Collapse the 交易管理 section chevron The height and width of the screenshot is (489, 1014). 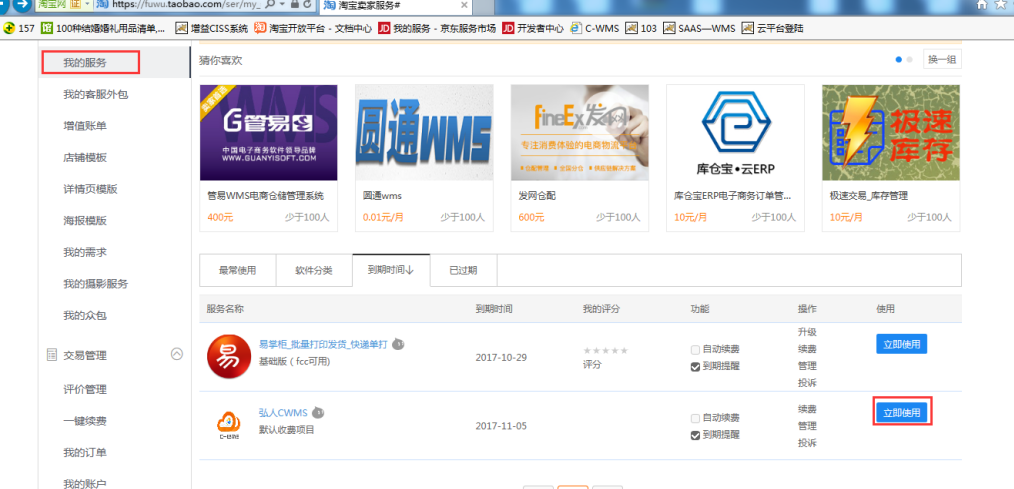click(x=177, y=354)
